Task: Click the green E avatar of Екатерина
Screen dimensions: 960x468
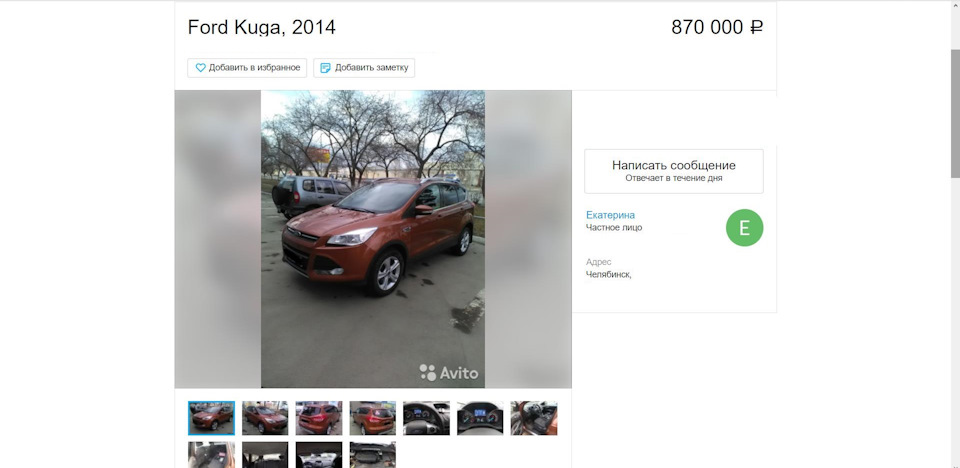Action: click(x=744, y=228)
